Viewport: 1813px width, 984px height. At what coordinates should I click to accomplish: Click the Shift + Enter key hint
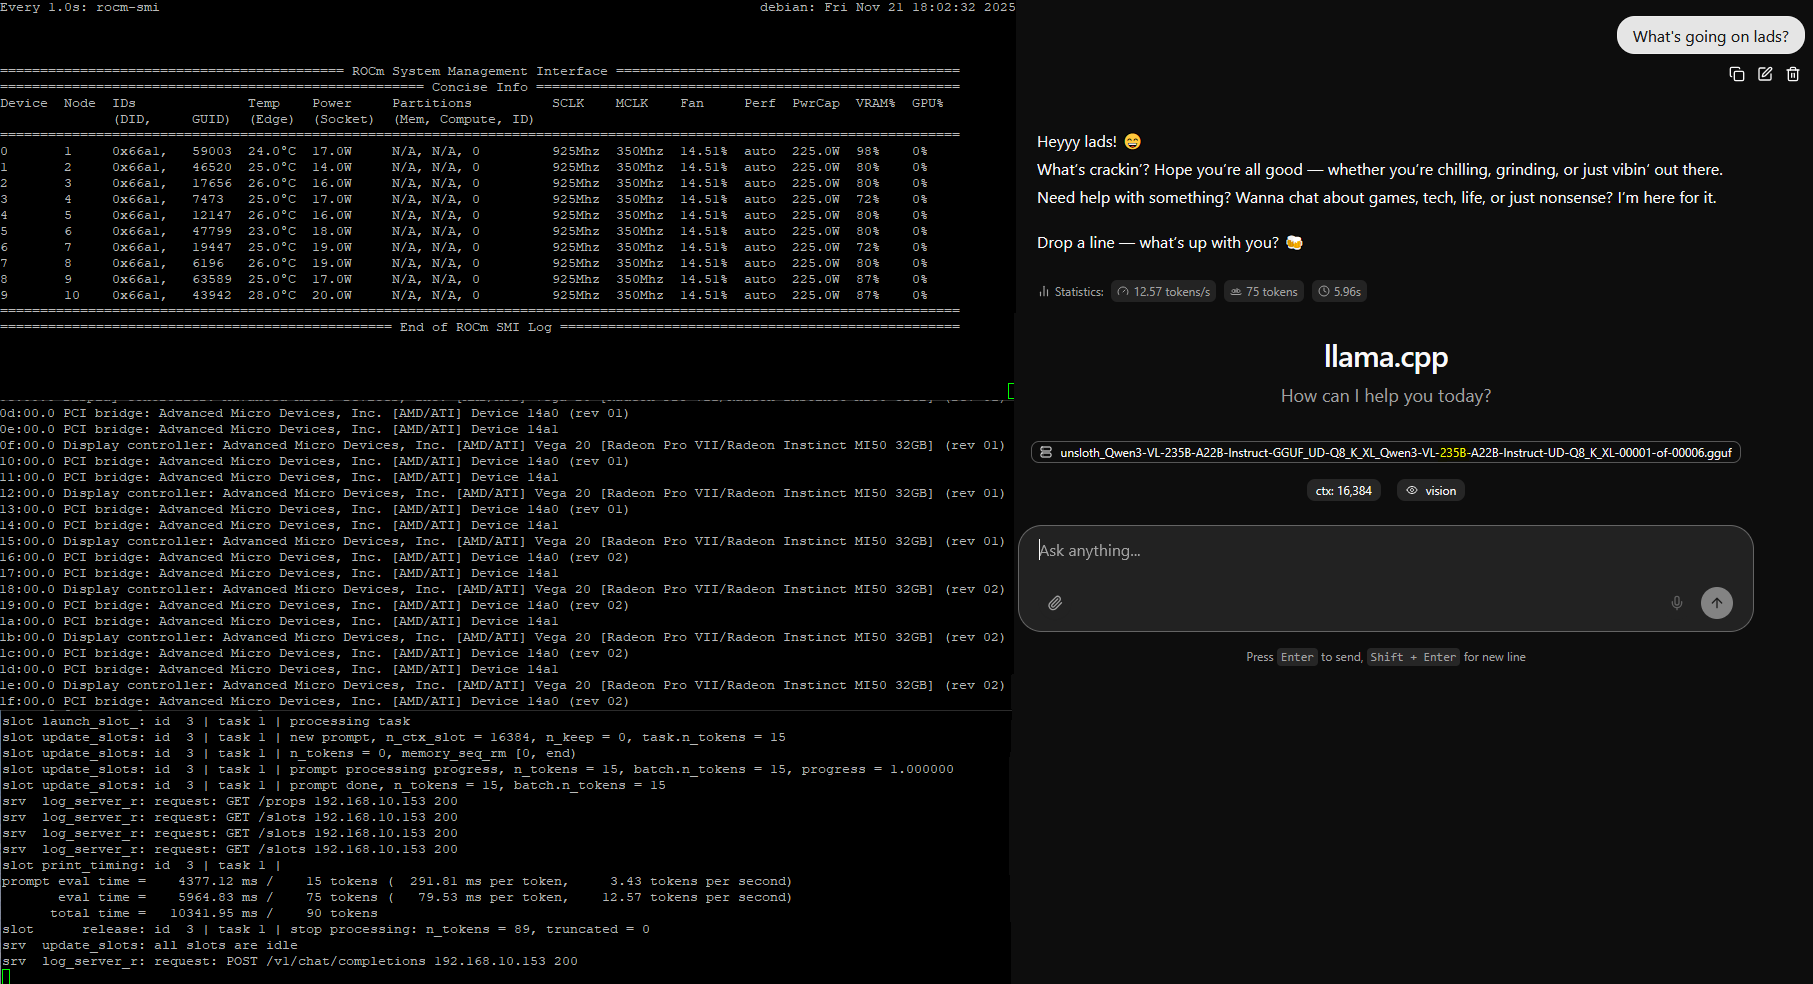tap(1413, 657)
